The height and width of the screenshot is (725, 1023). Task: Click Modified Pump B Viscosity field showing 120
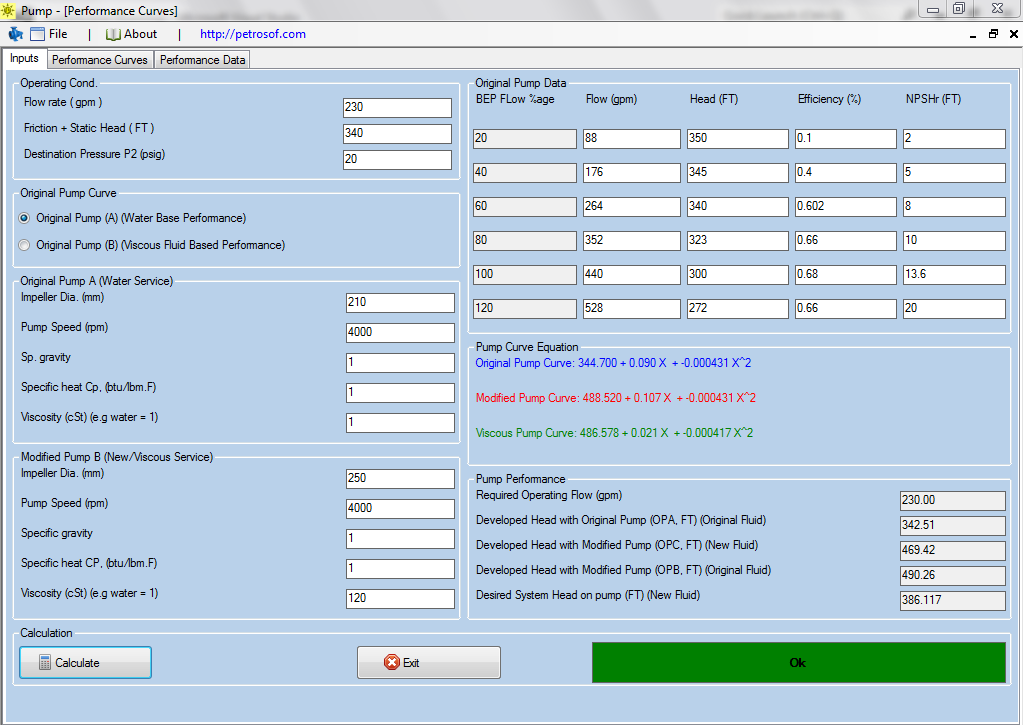[400, 598]
